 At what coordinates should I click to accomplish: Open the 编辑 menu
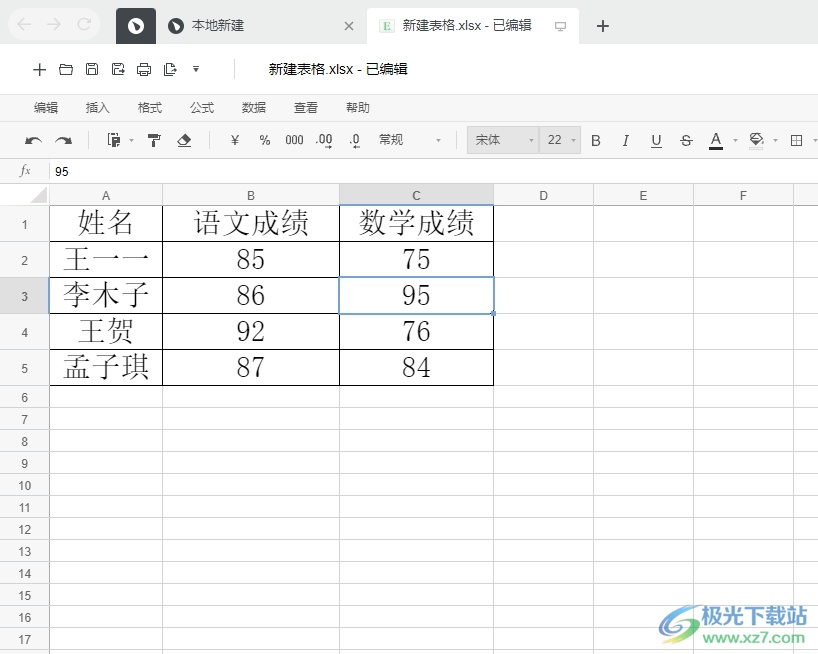tap(46, 107)
